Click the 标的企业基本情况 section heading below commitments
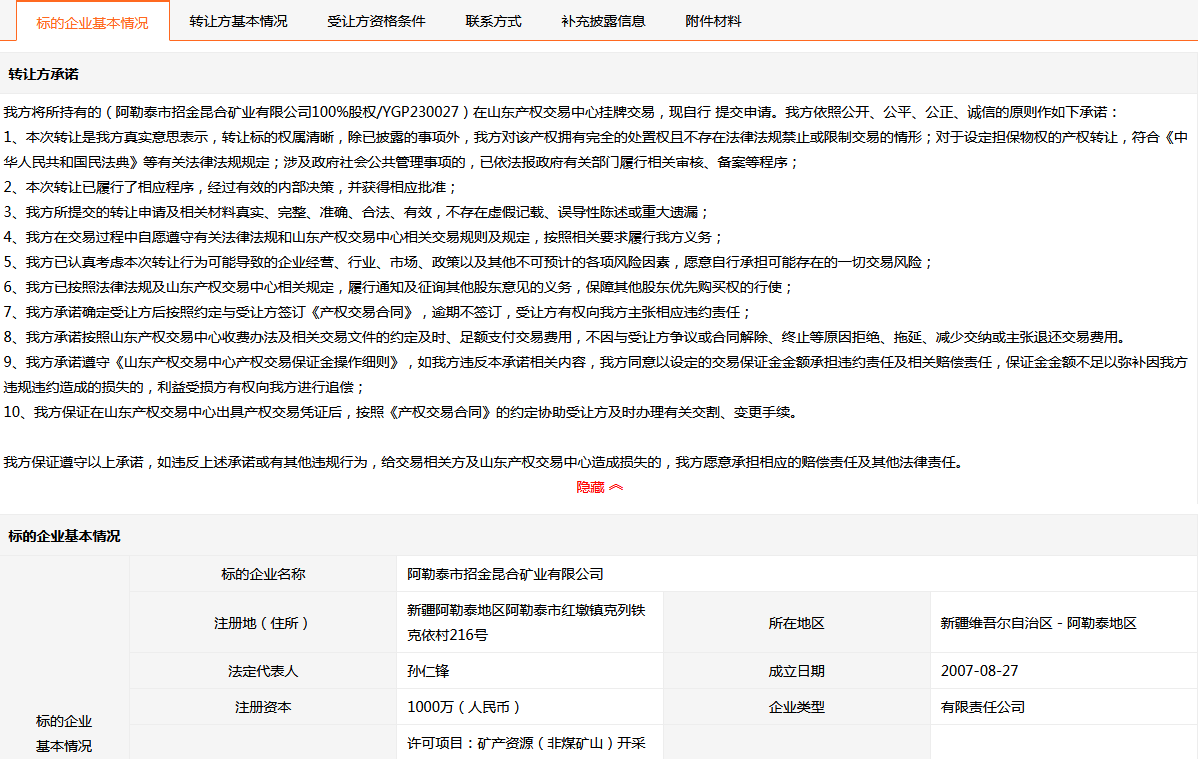This screenshot has height=759, width=1201. coord(64,536)
